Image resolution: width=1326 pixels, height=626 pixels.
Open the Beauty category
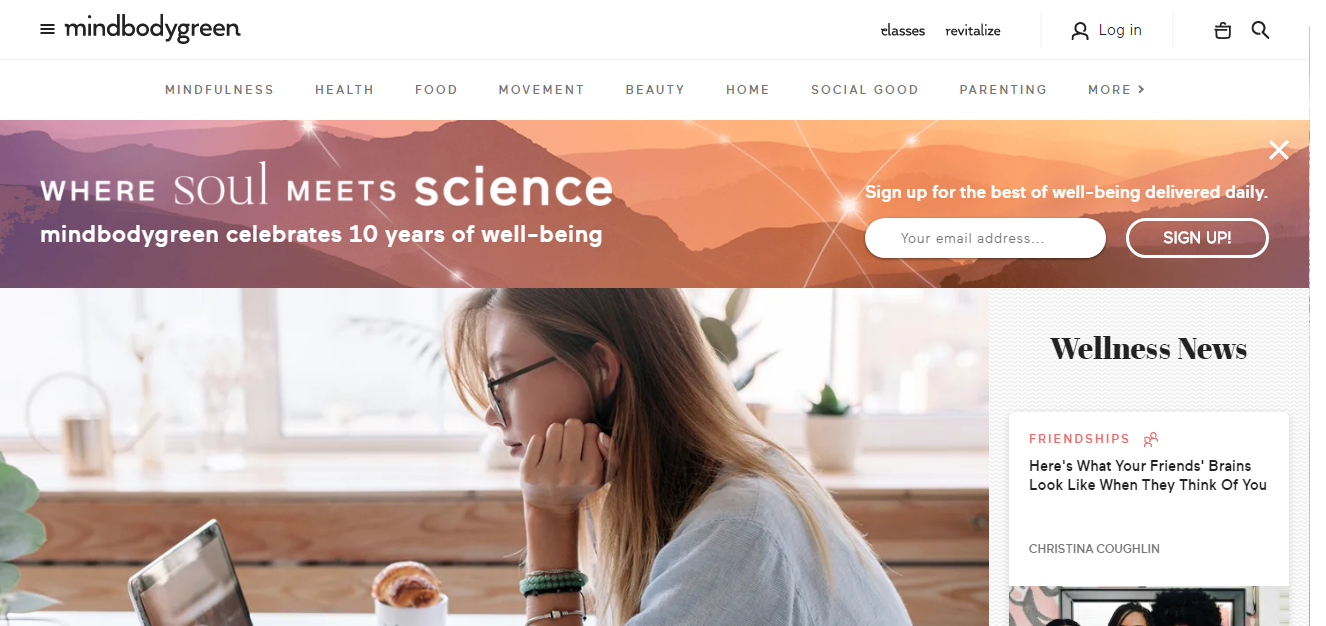click(x=655, y=90)
